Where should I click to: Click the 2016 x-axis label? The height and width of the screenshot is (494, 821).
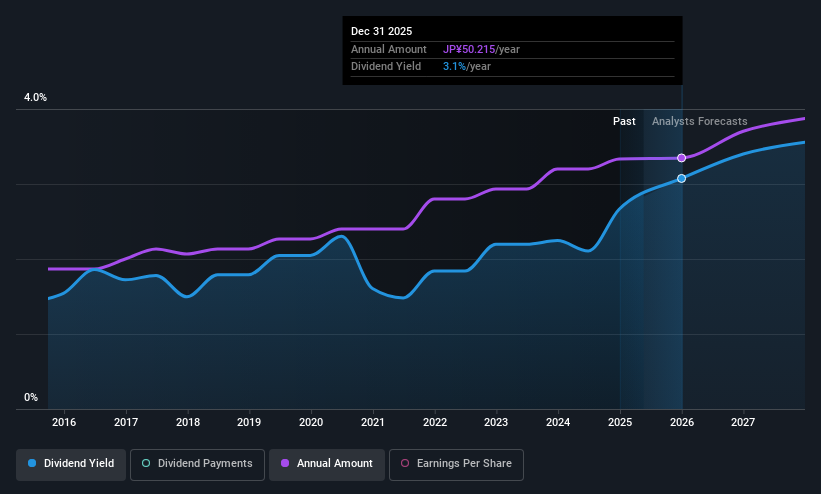(64, 422)
